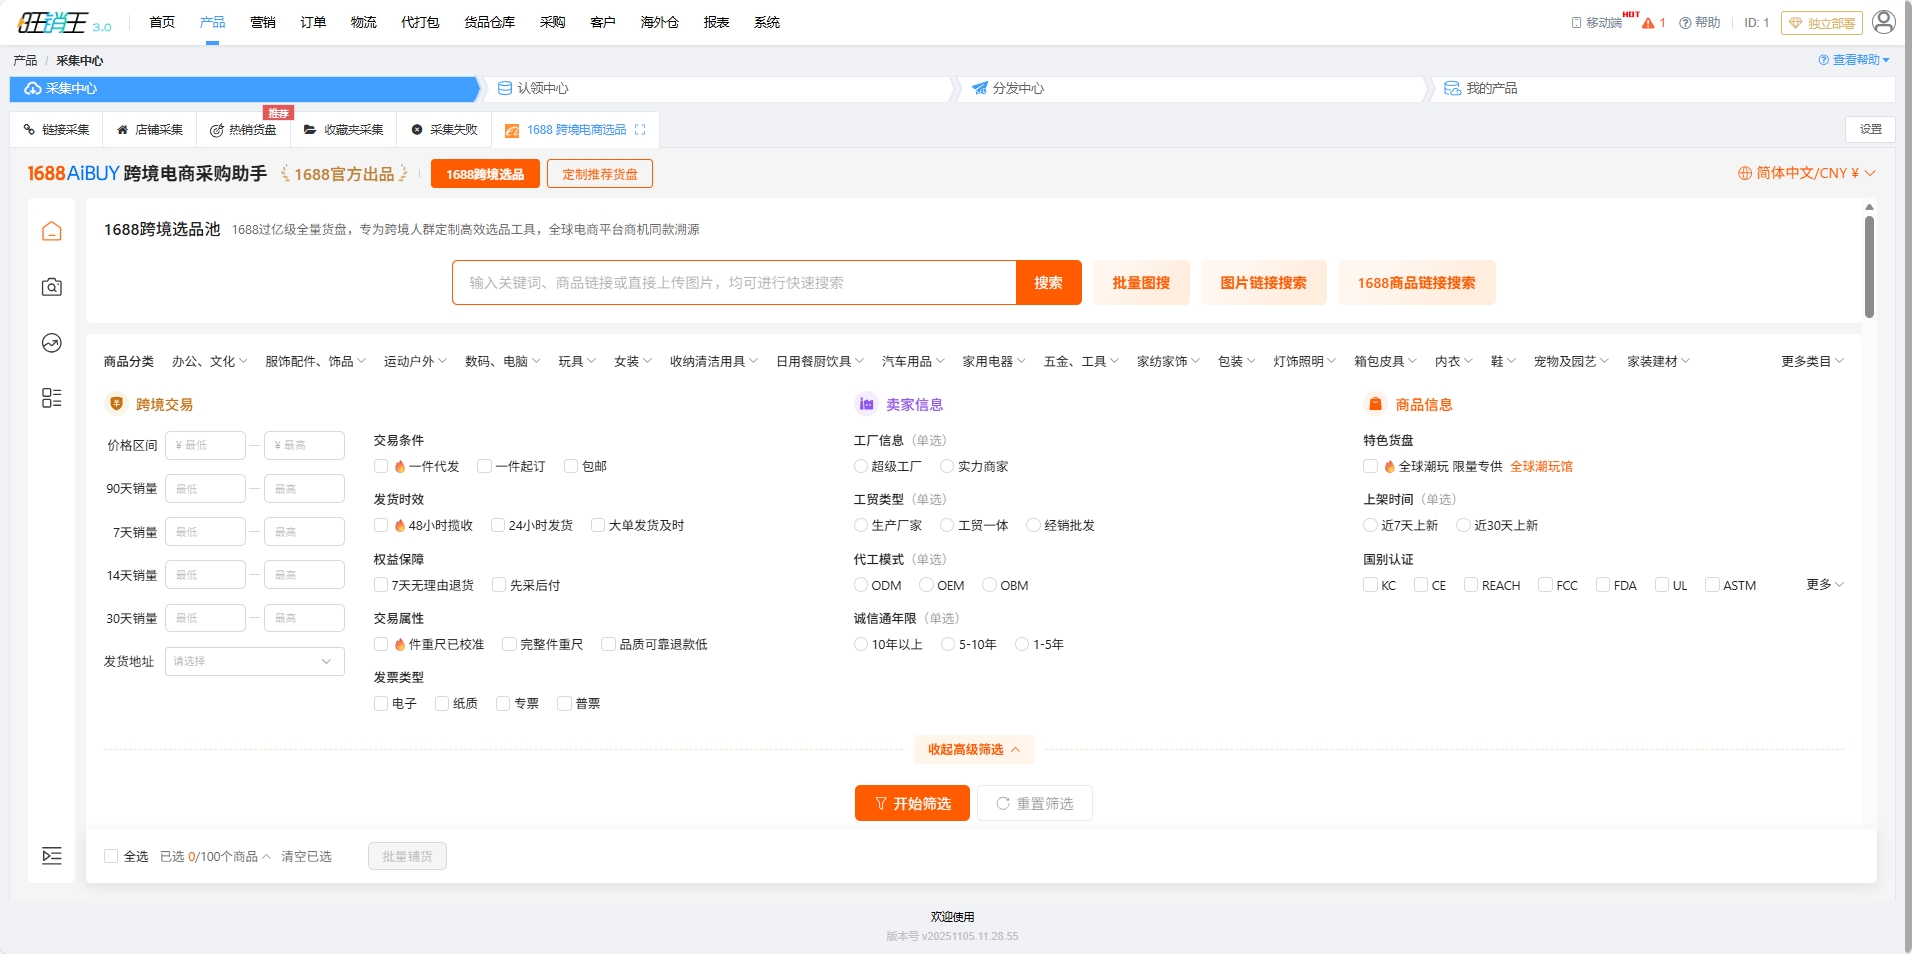The height and width of the screenshot is (954, 1912).
Task: Enable the 一件代发 checkbox
Action: (x=381, y=467)
